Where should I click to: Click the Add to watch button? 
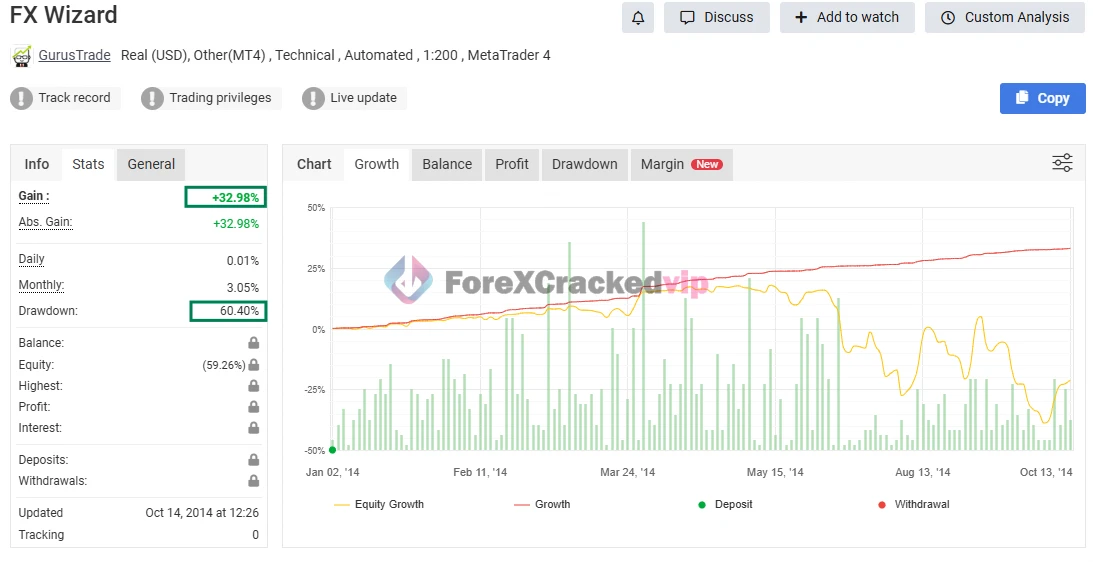click(x=846, y=17)
